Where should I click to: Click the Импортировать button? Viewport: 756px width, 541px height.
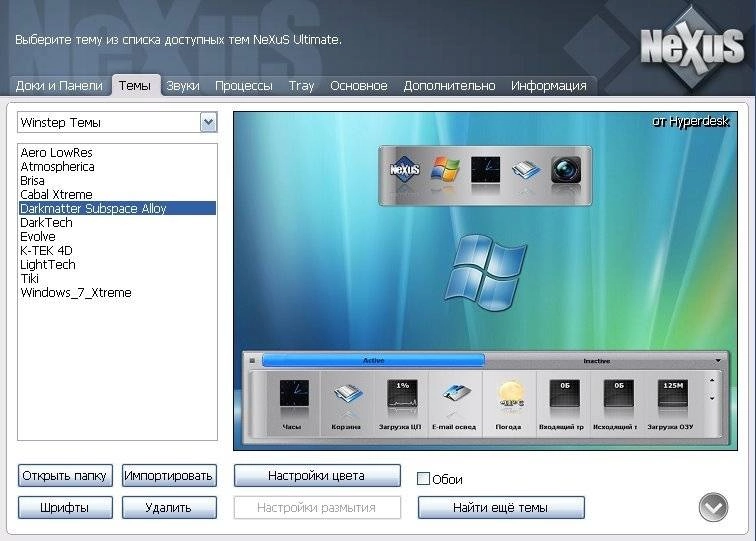[x=169, y=475]
